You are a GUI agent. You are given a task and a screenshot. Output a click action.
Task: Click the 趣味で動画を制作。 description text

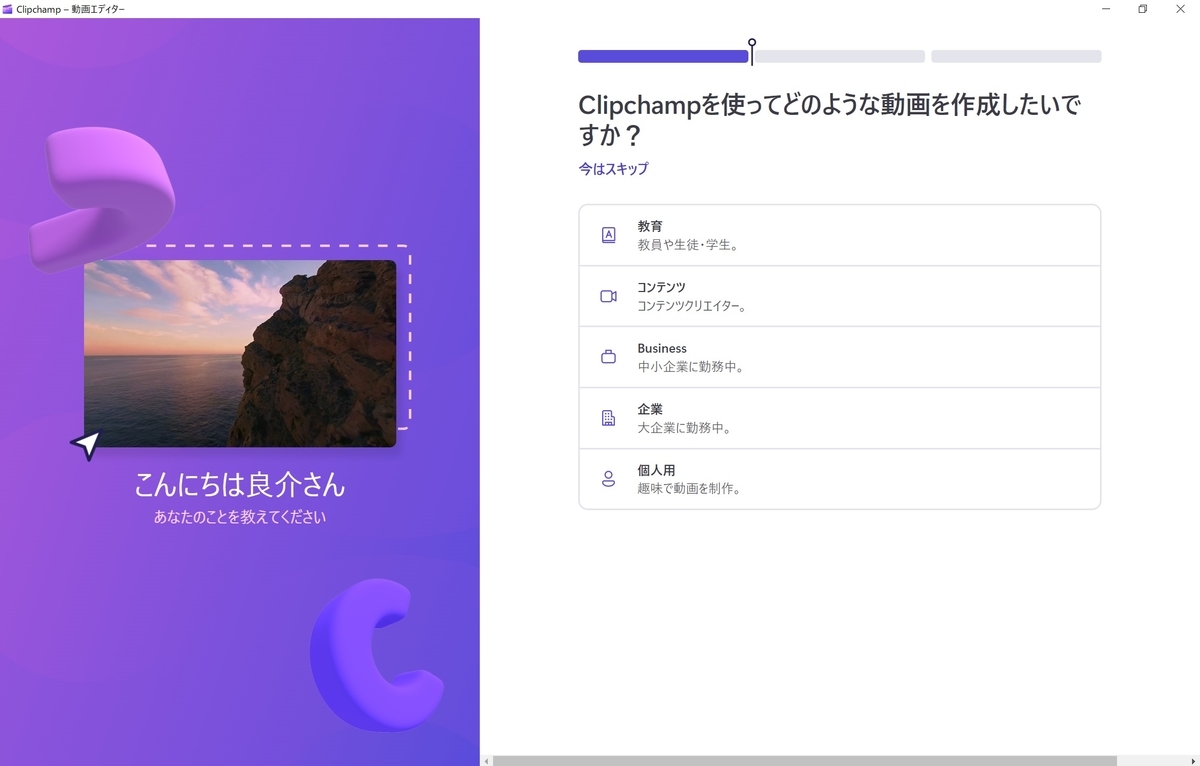pos(689,489)
